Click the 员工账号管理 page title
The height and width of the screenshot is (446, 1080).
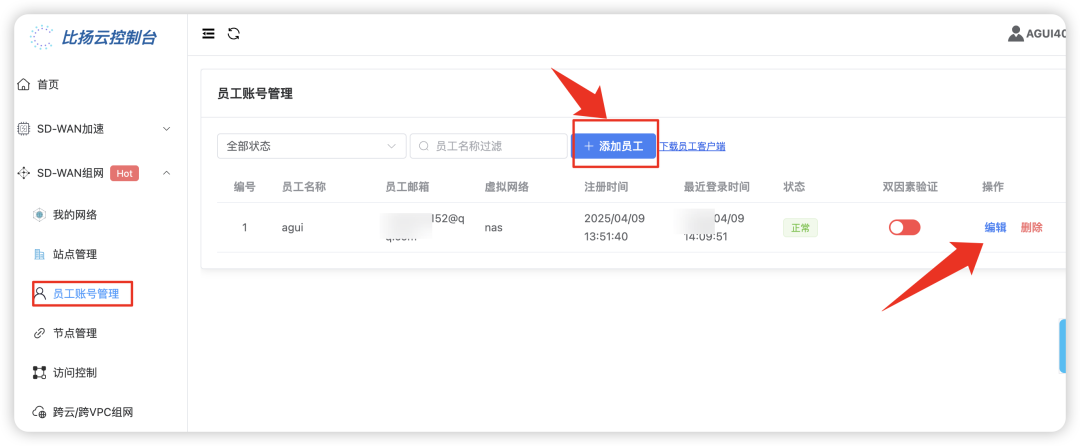[255, 94]
